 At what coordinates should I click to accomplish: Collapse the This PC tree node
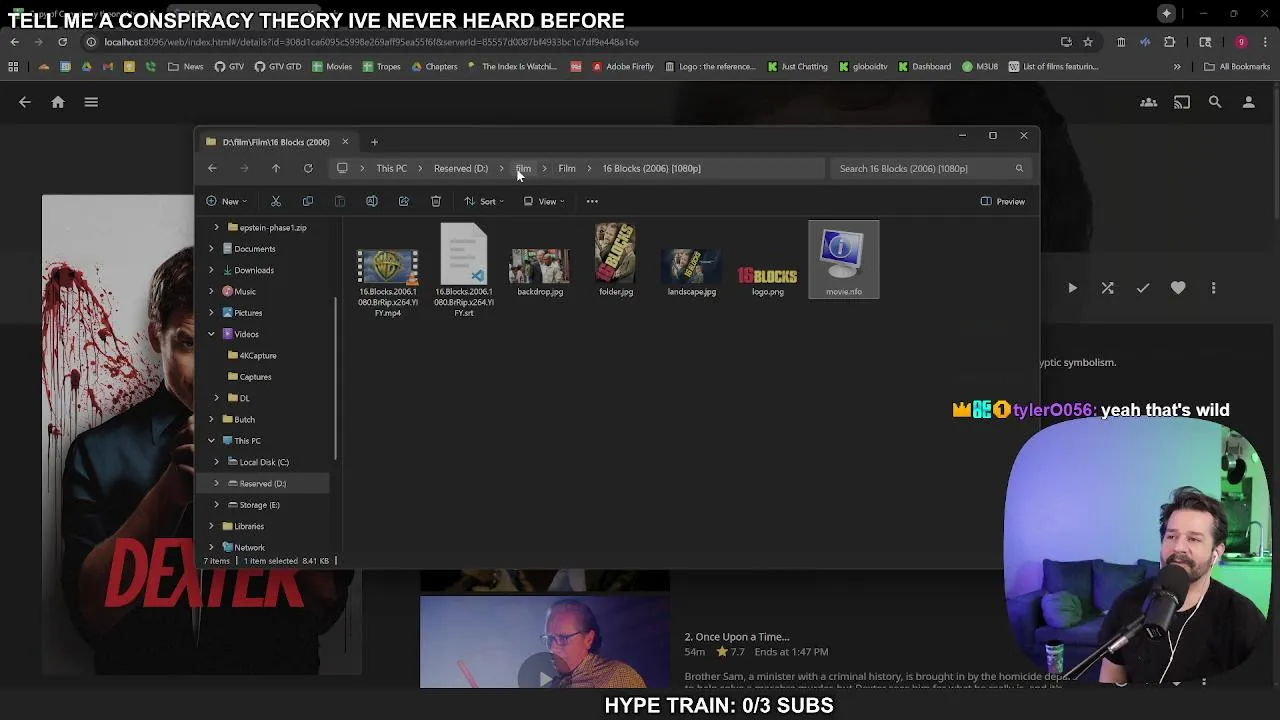(211, 441)
